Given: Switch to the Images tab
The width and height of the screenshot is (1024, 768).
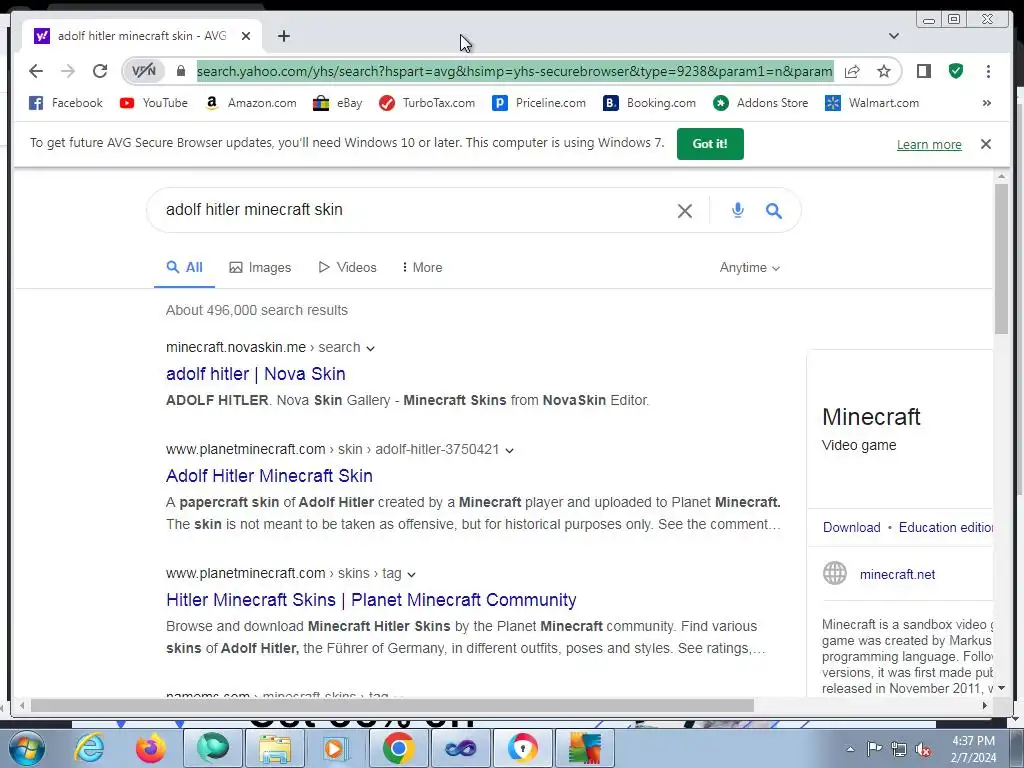Looking at the screenshot, I should 260,267.
